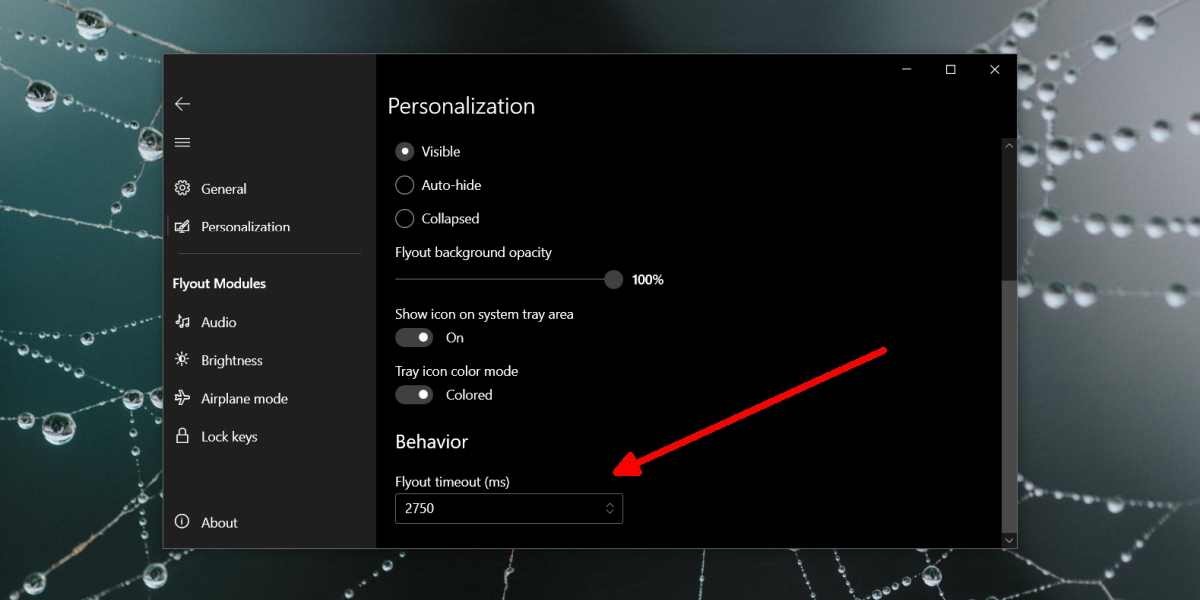Select the Auto-hide option
Image resolution: width=1200 pixels, height=600 pixels.
tap(404, 184)
